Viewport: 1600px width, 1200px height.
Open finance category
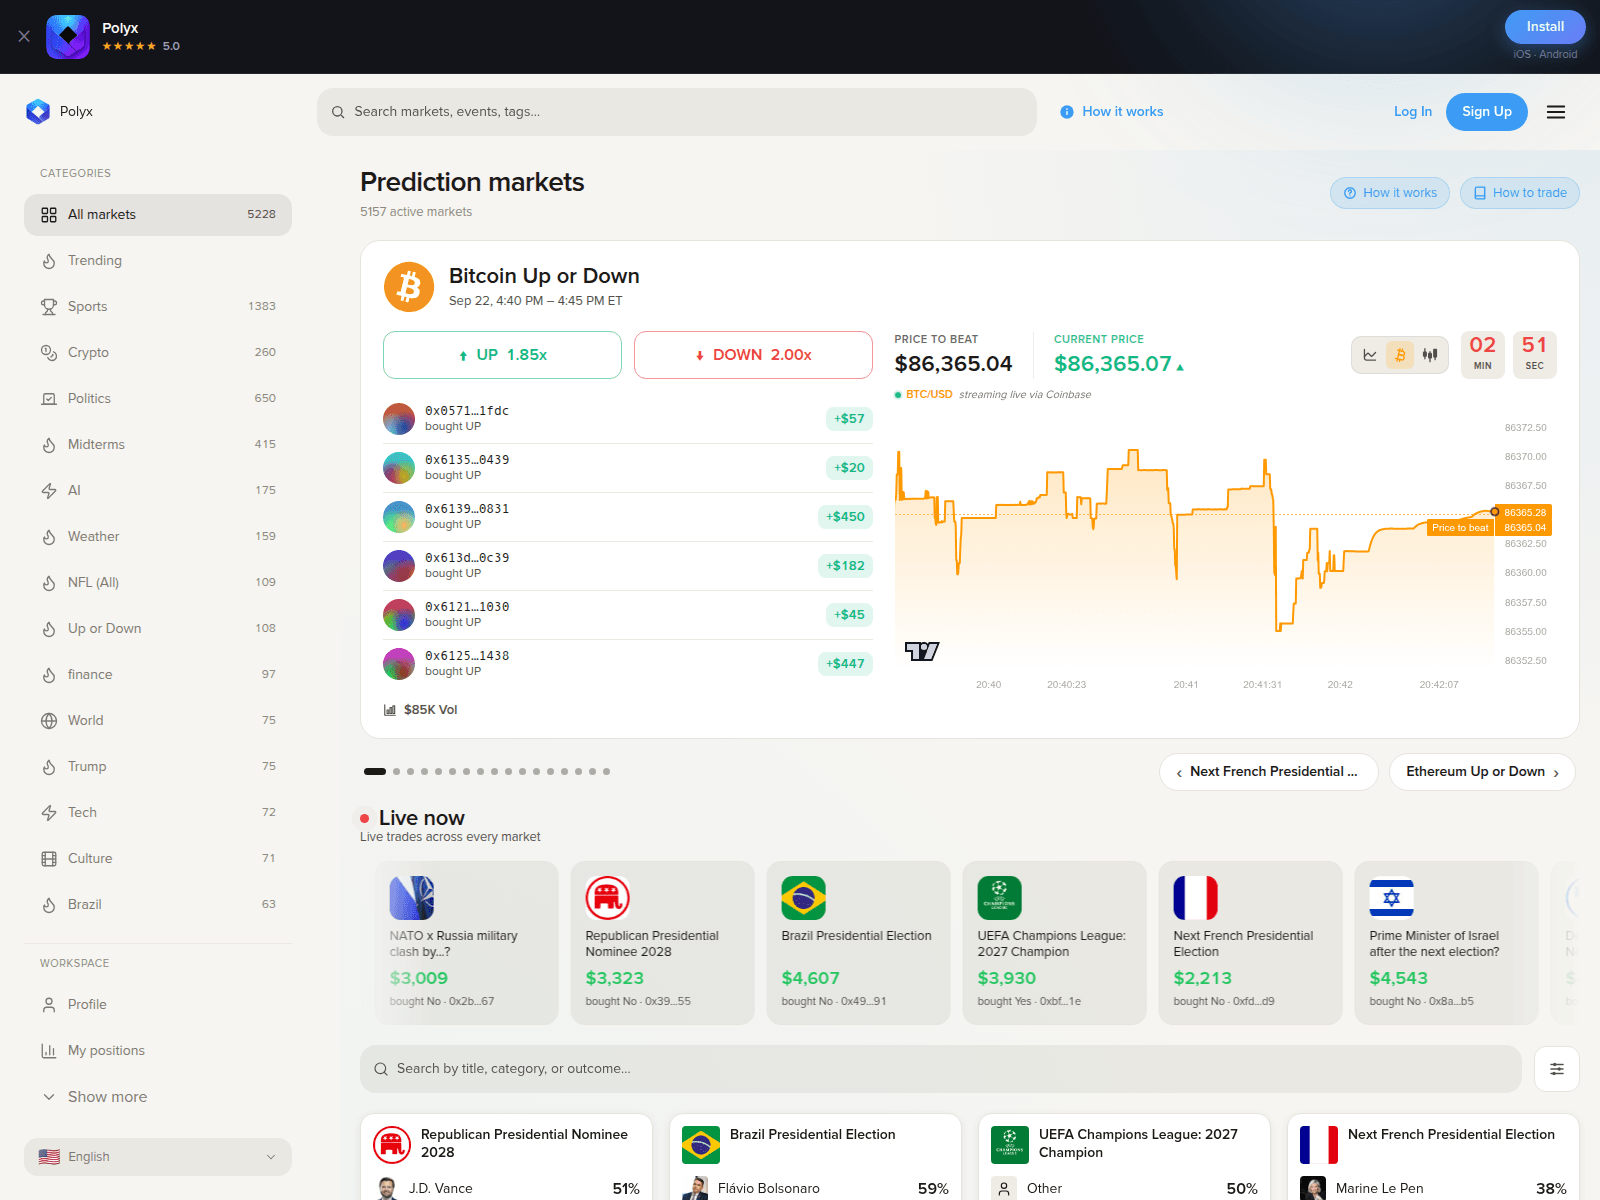(158, 675)
